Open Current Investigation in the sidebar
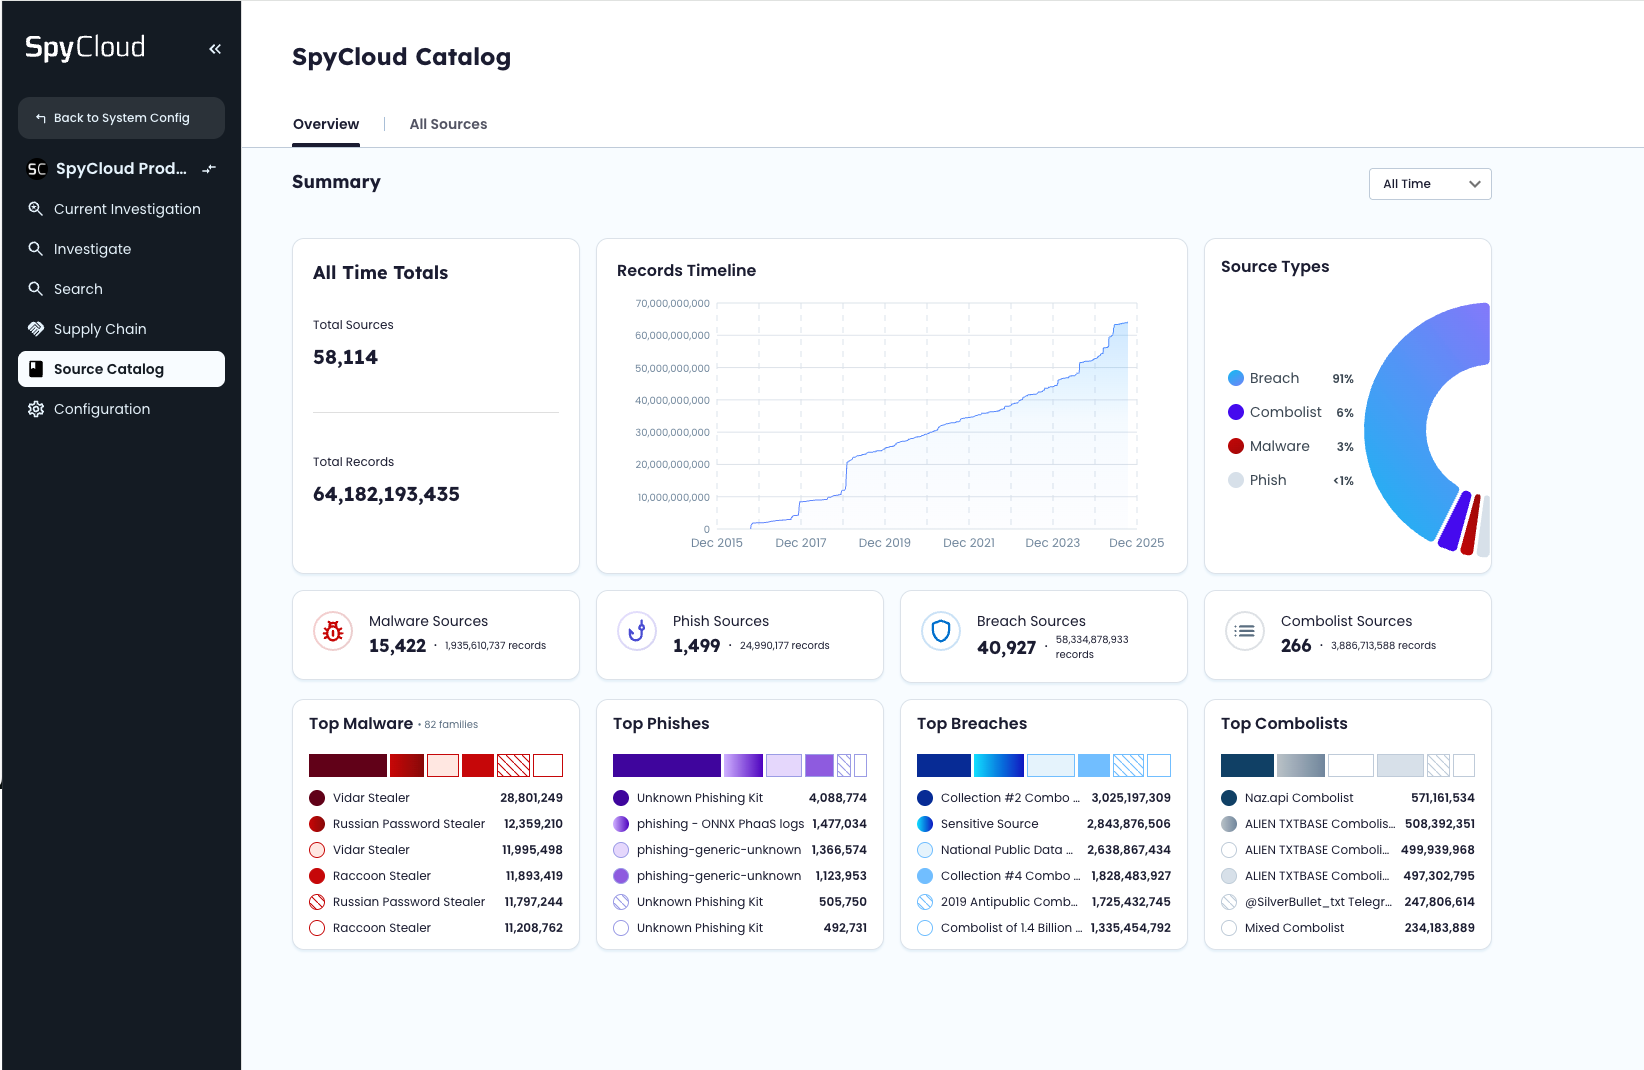The height and width of the screenshot is (1070, 1644). (x=121, y=209)
